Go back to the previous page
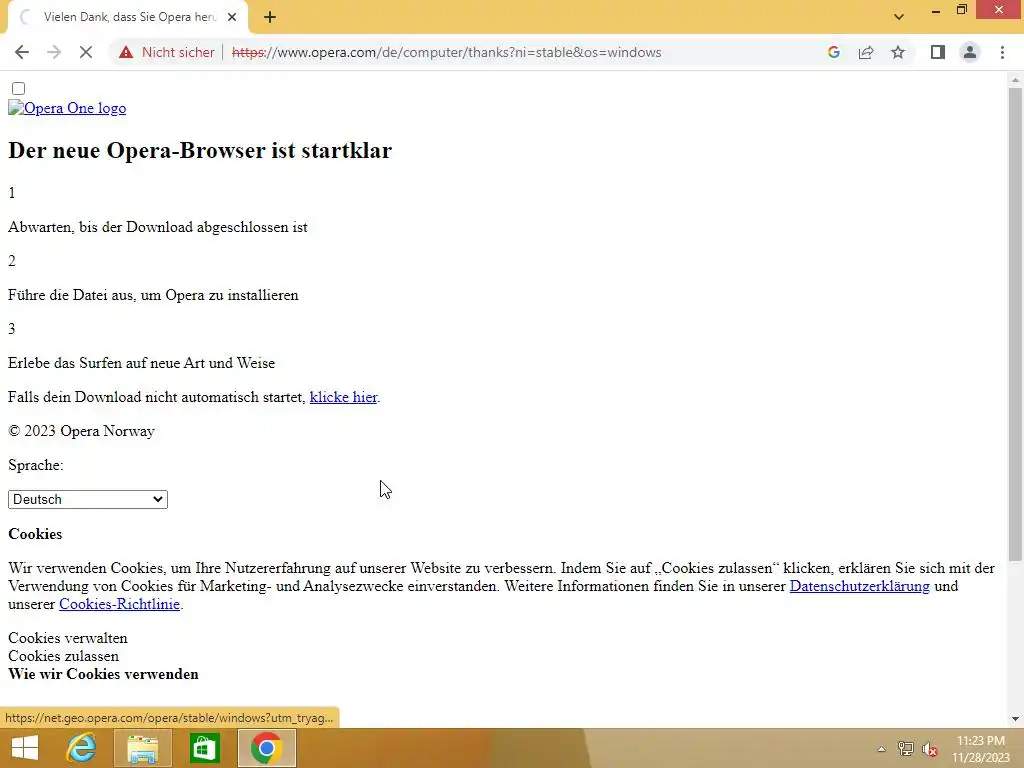Viewport: 1024px width, 768px height. pyautogui.click(x=22, y=52)
